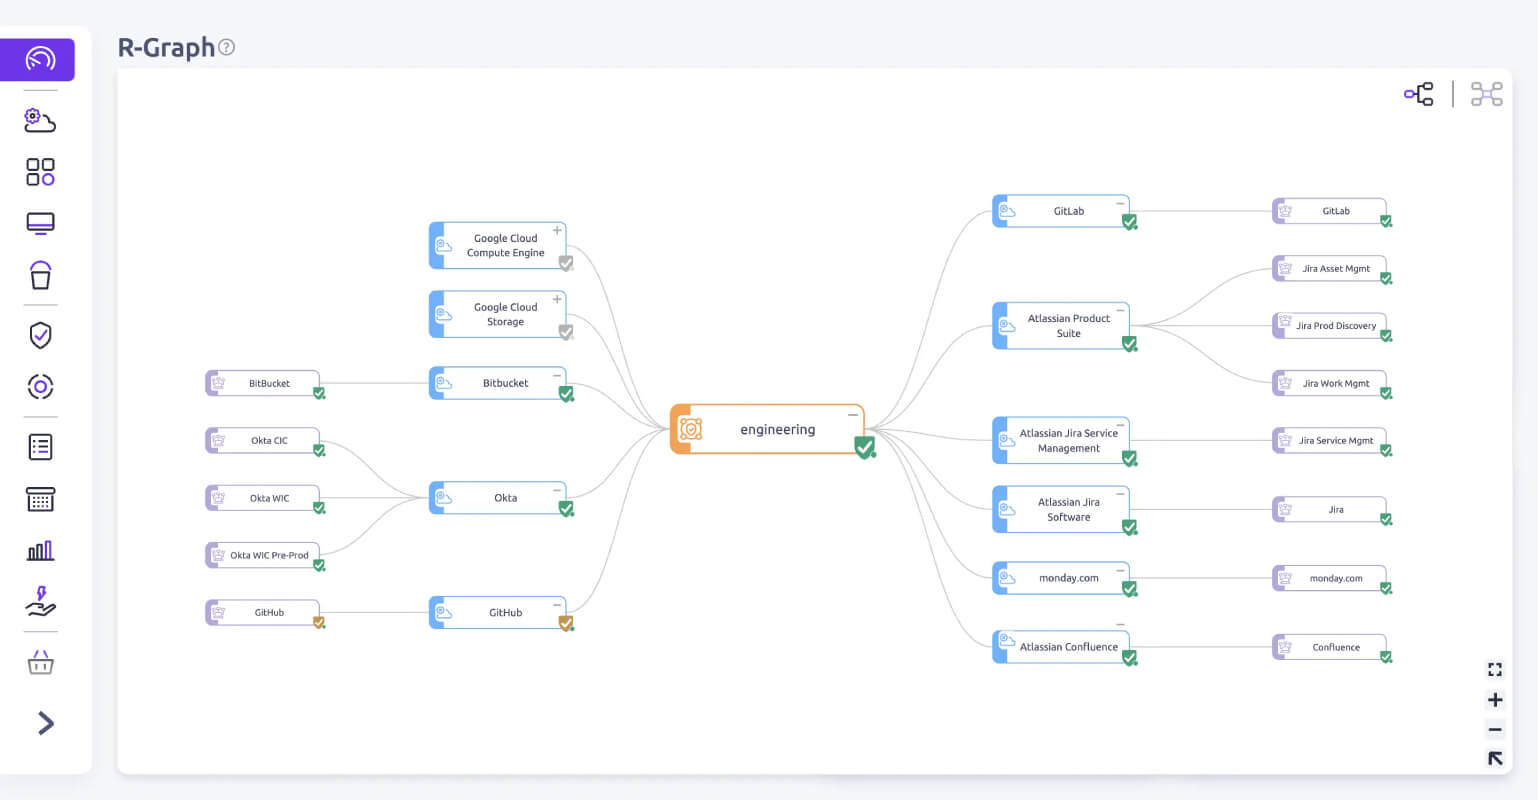Collapse the engineering root node
The height and width of the screenshot is (800, 1538).
click(x=853, y=414)
